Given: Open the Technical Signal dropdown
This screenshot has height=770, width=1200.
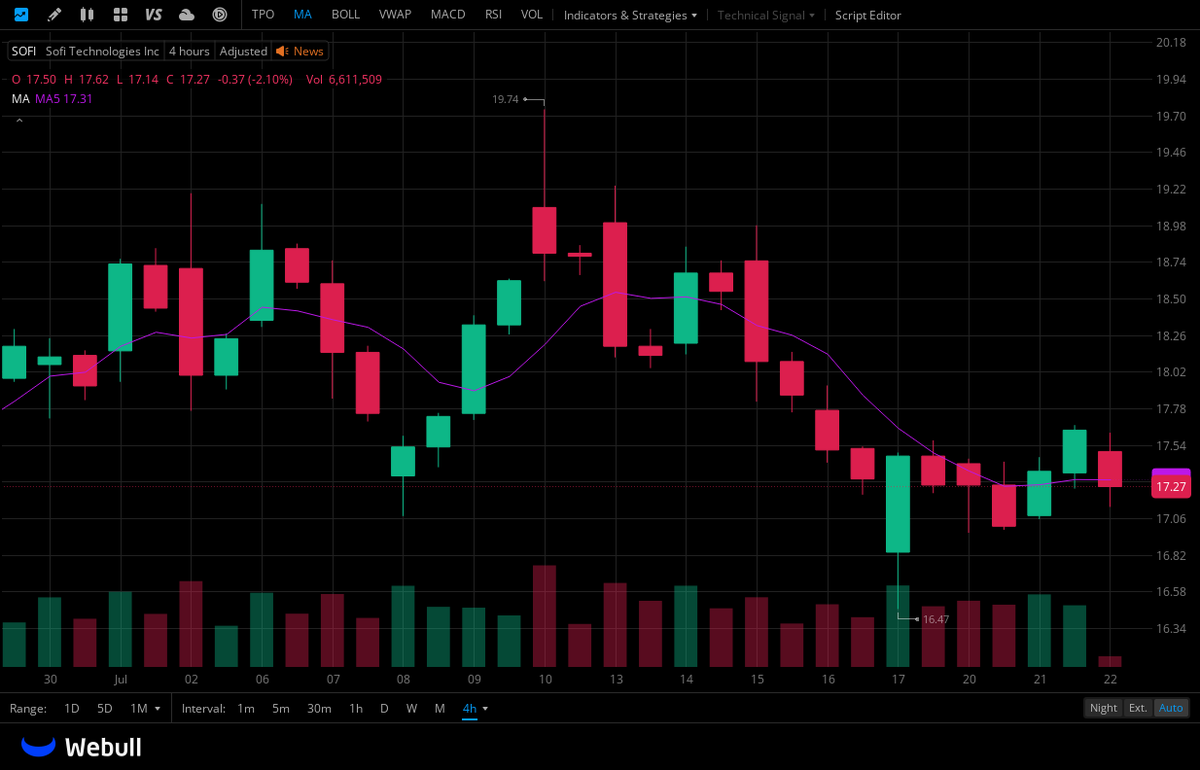Looking at the screenshot, I should coord(767,15).
